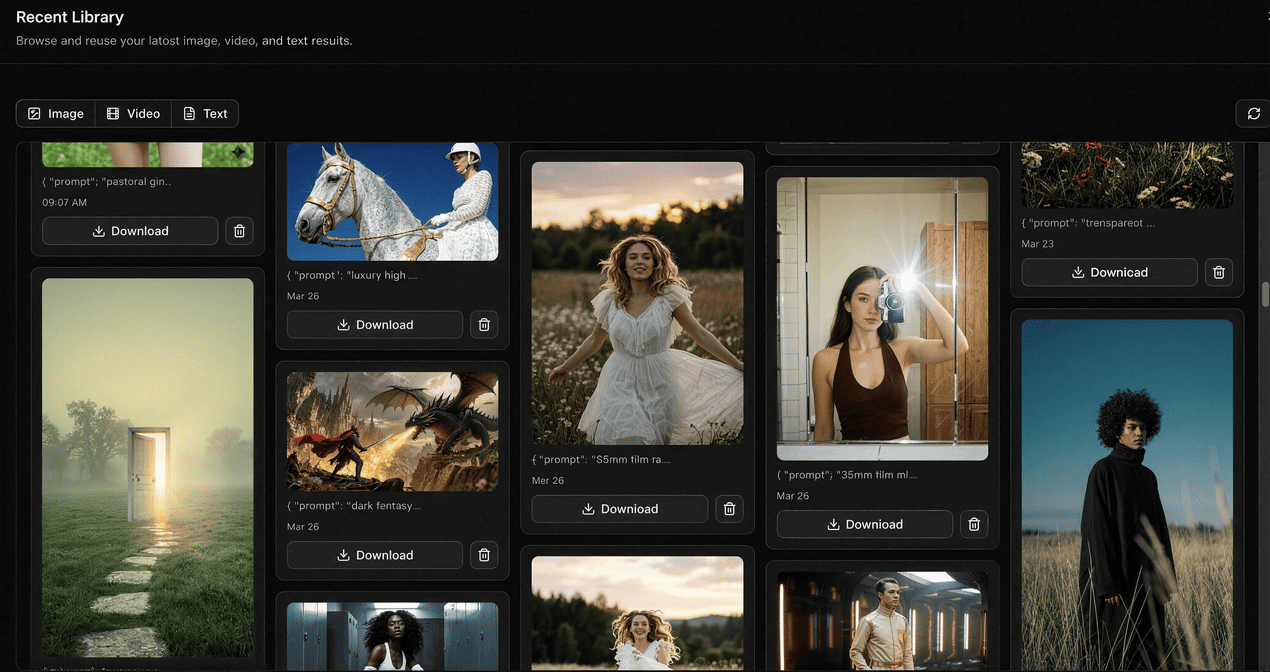Viewport: 1270px width, 672px height.
Task: Download the dark fantasy dragon image
Action: coord(374,555)
